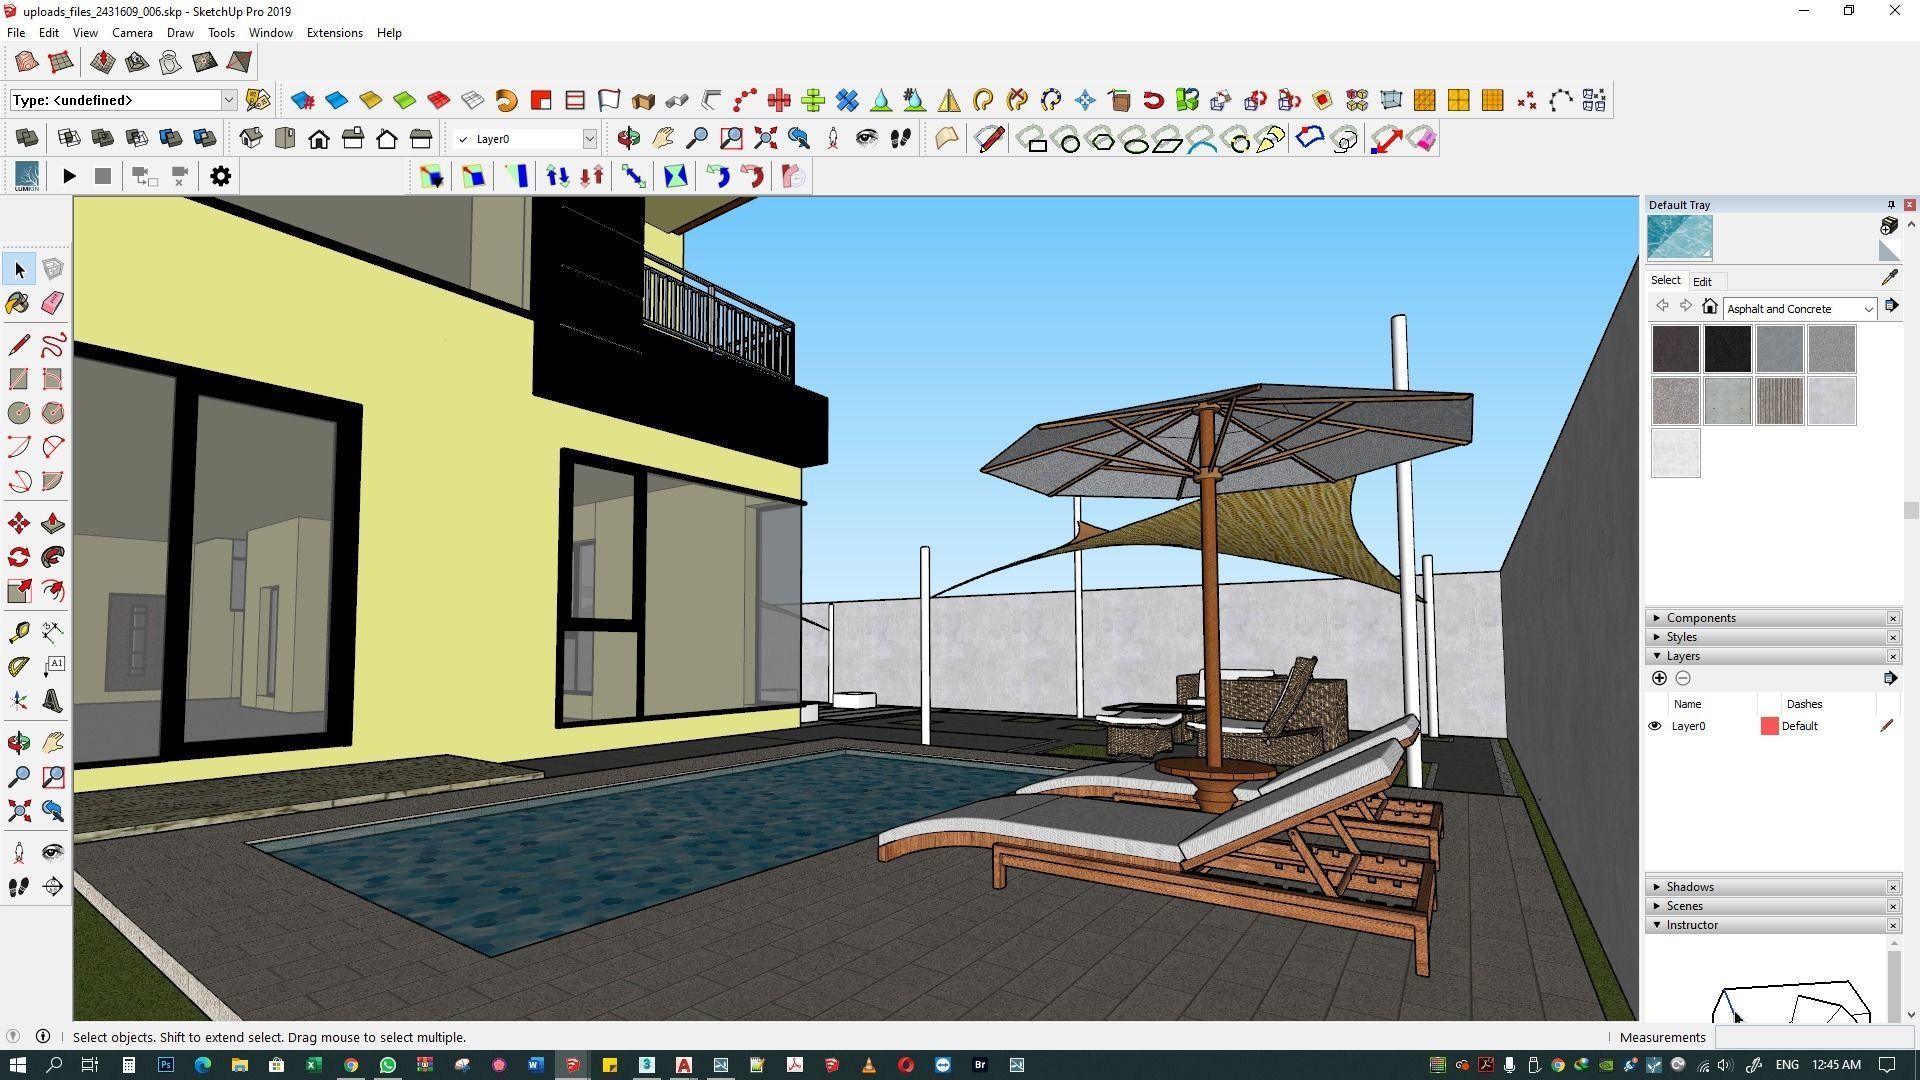Open the Asphalt and Concrete materials dropdown
1920x1080 pixels.
[x=1867, y=309]
